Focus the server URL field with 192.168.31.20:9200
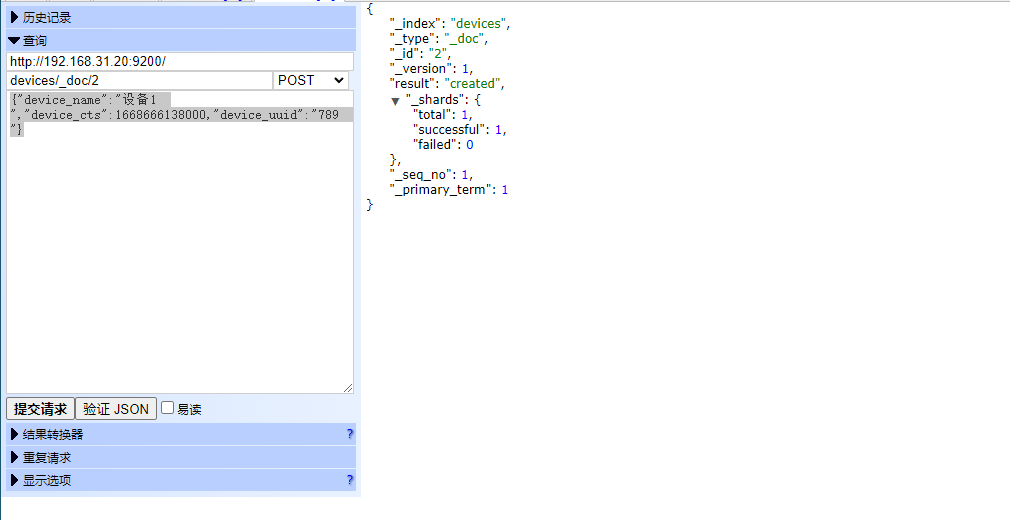Screen dimensions: 1010x520 [x=179, y=61]
